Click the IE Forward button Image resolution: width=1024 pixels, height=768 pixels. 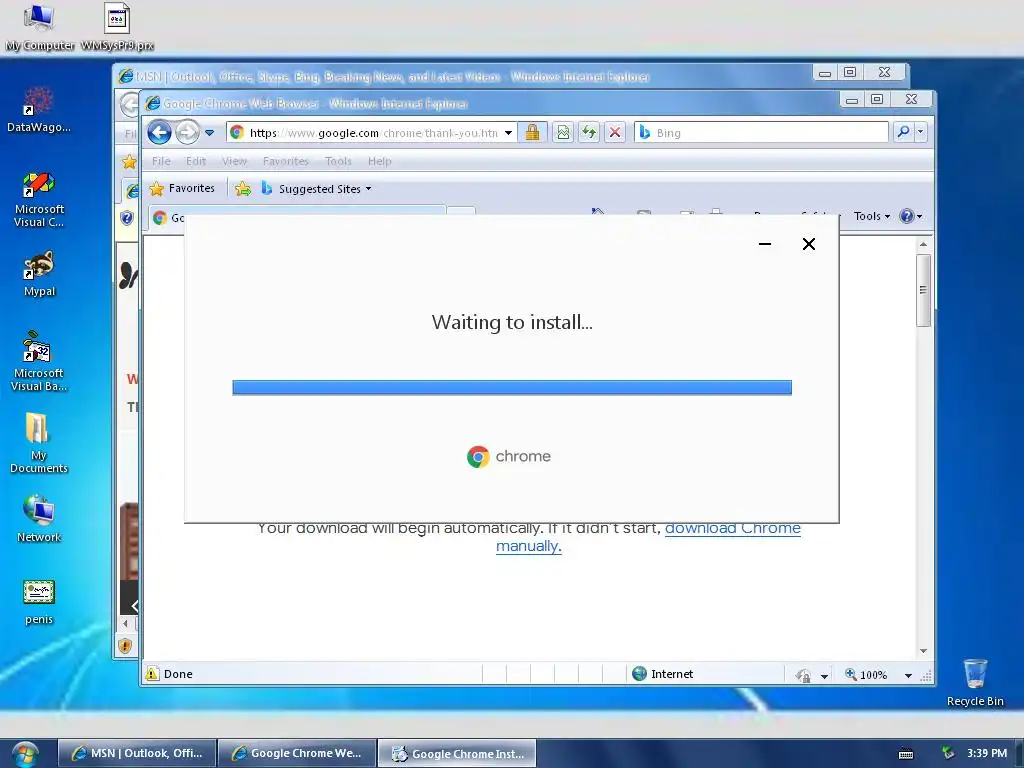187,133
